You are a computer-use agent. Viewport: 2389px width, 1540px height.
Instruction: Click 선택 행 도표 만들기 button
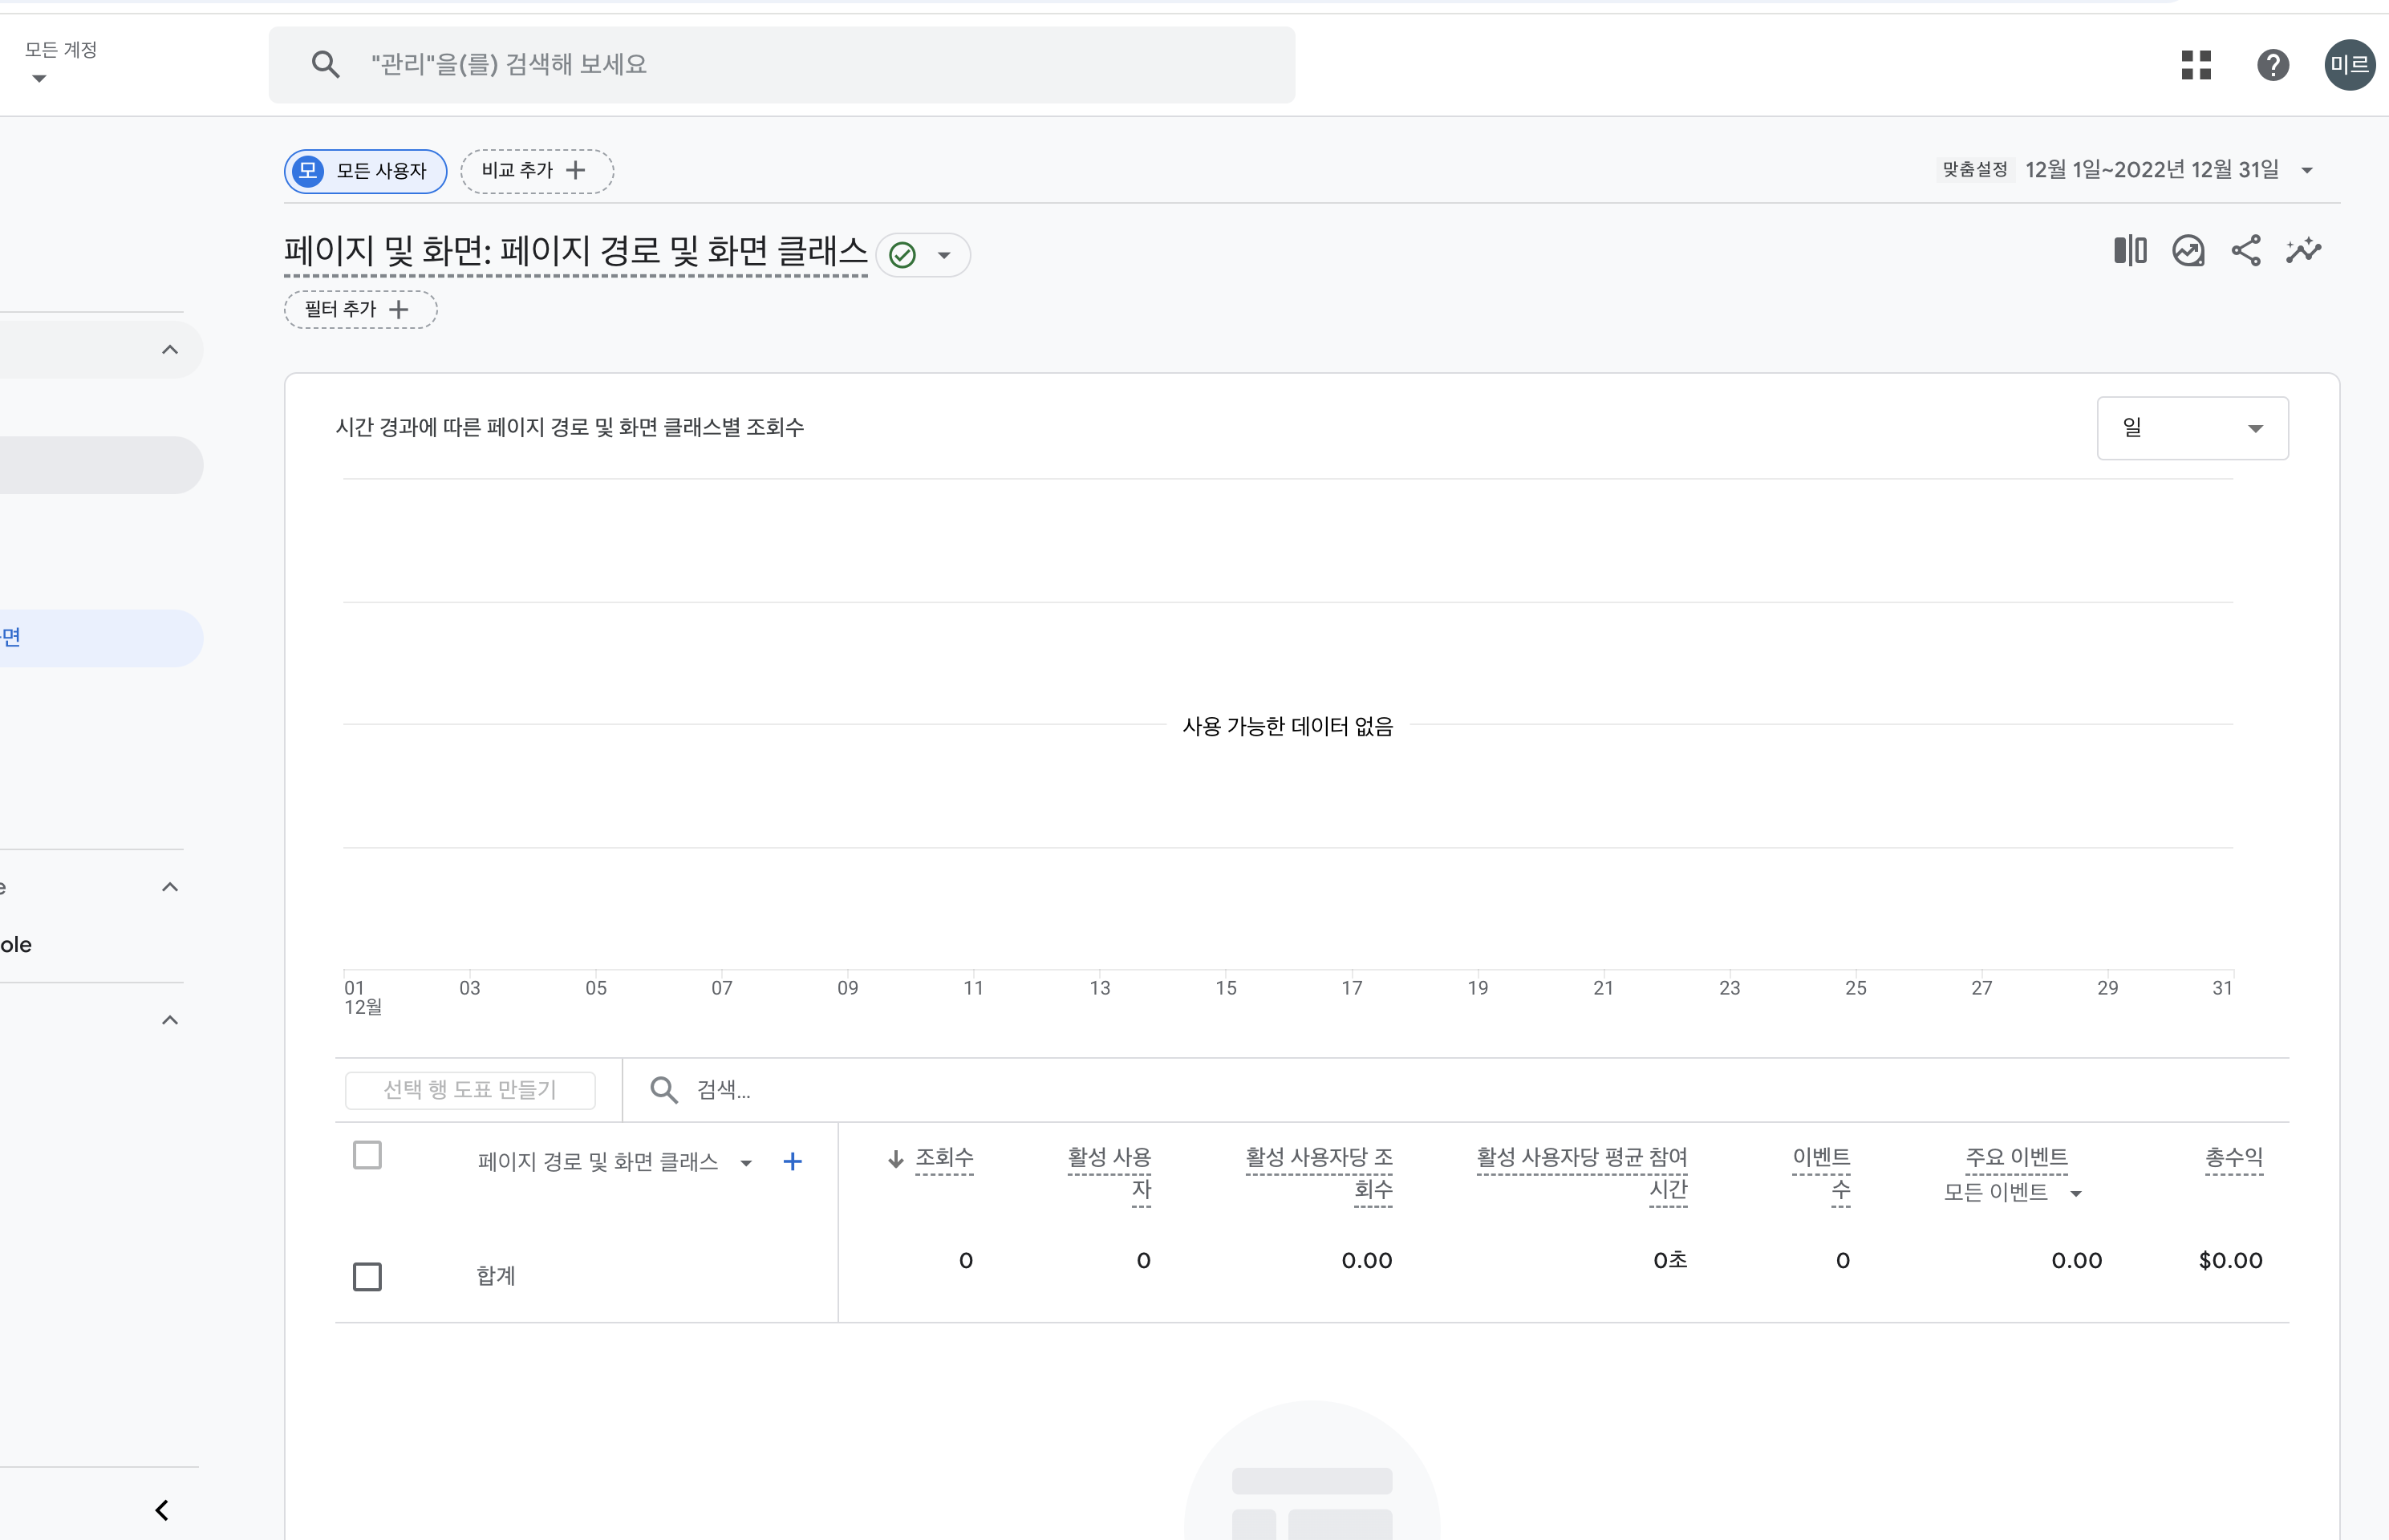click(x=470, y=1089)
